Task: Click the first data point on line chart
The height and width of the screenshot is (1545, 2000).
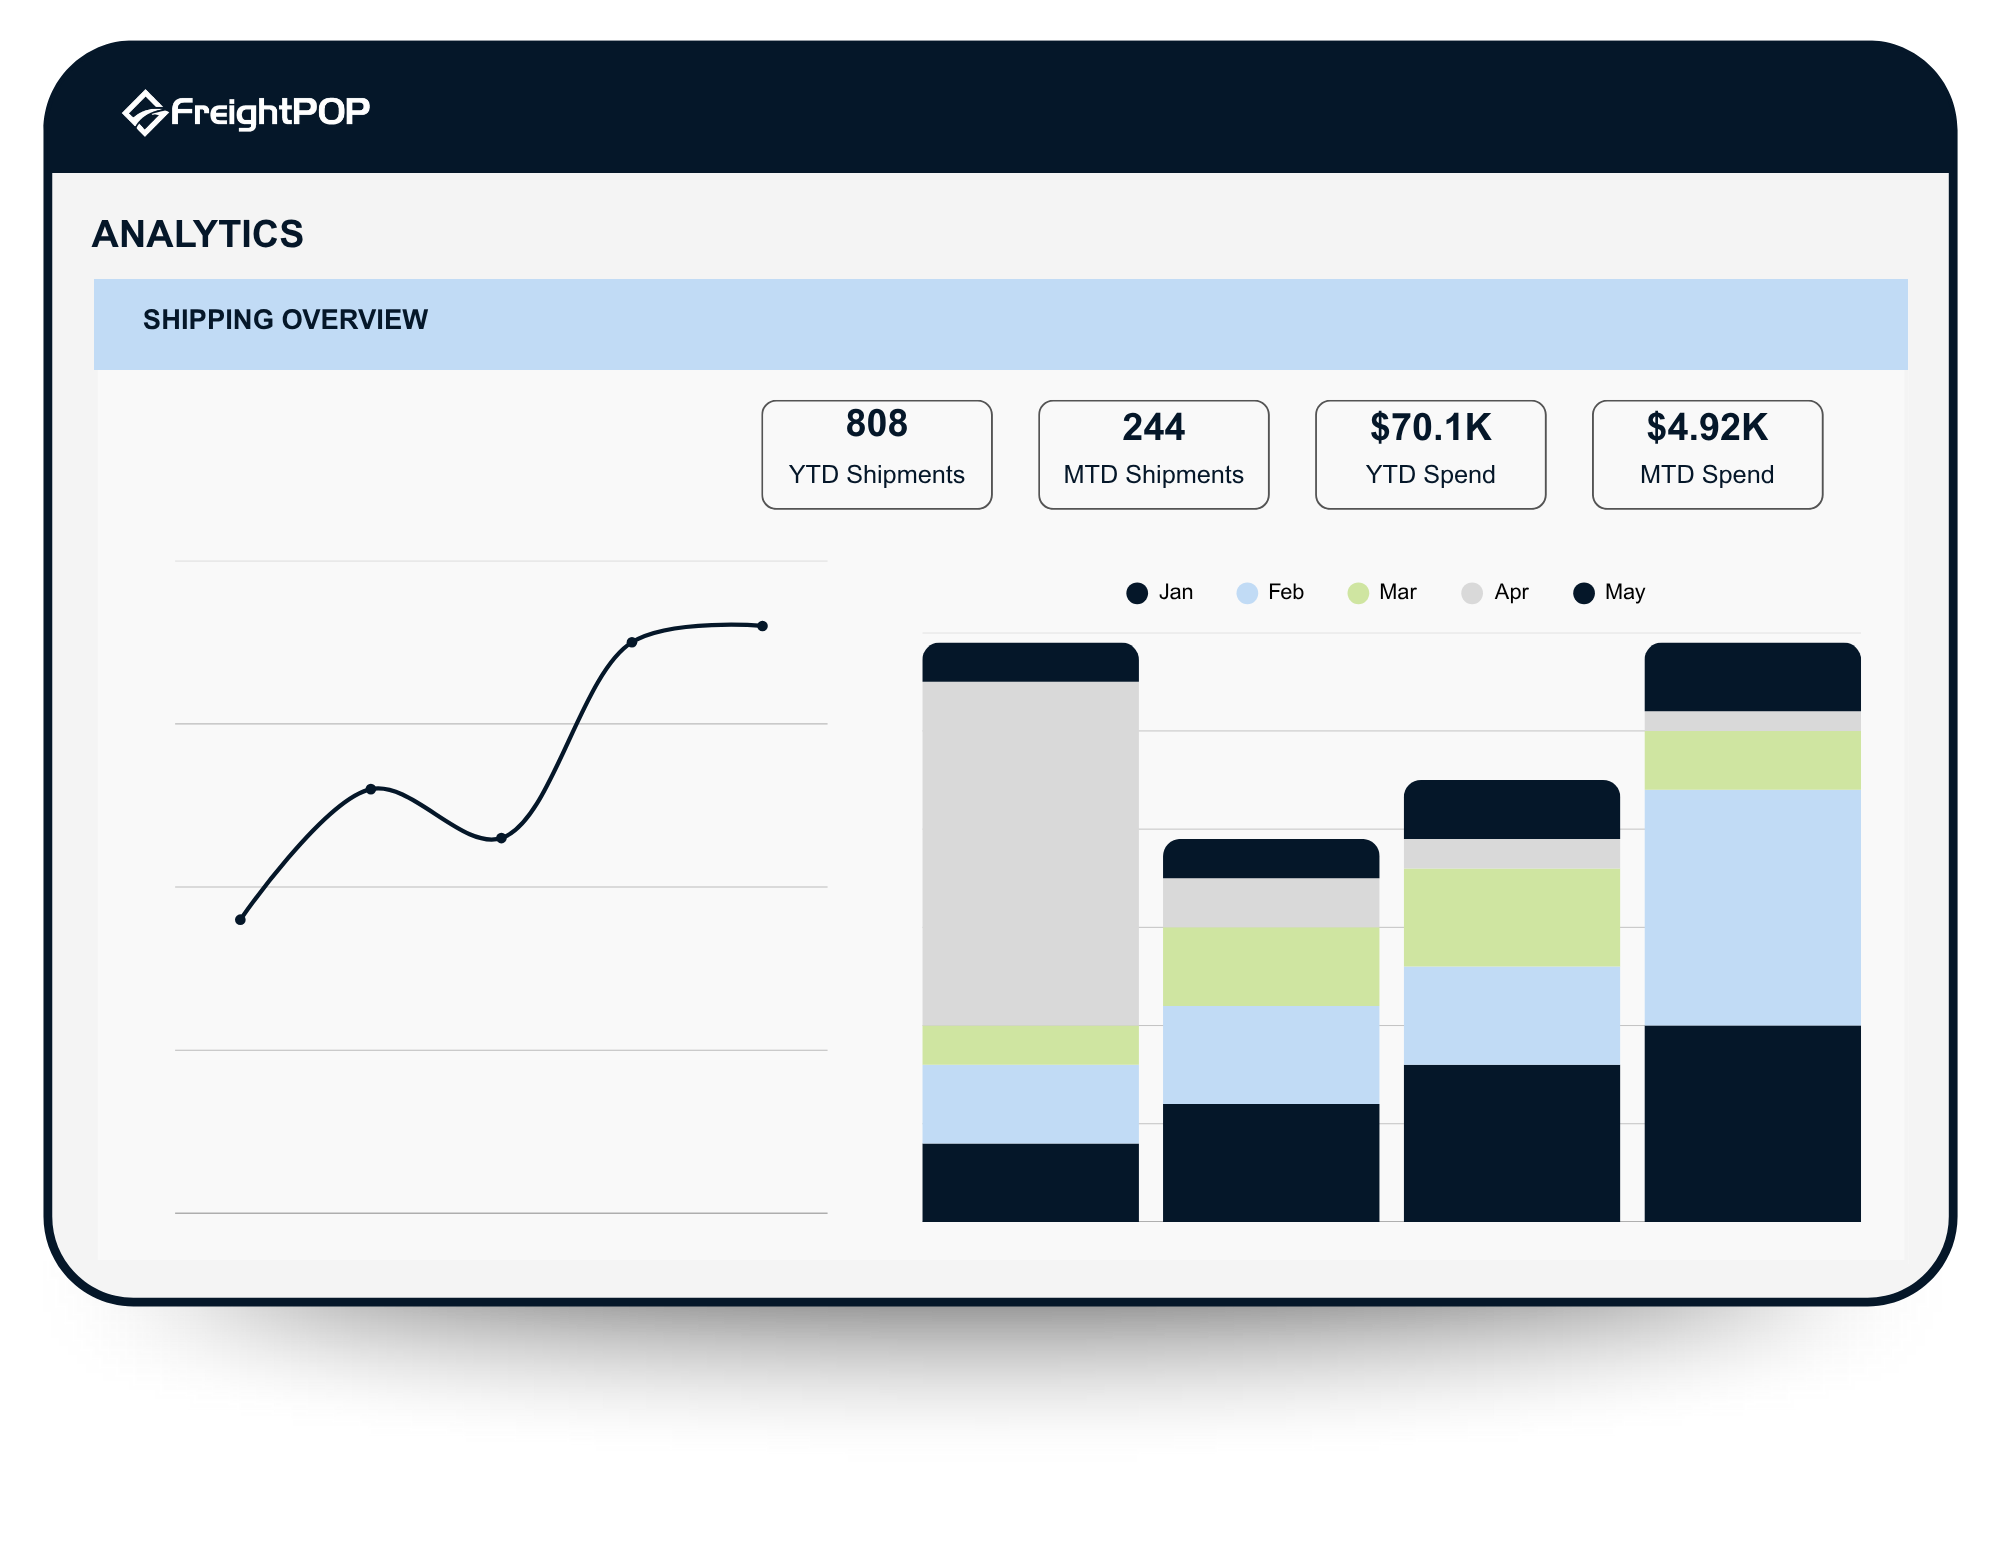Action: coord(240,919)
